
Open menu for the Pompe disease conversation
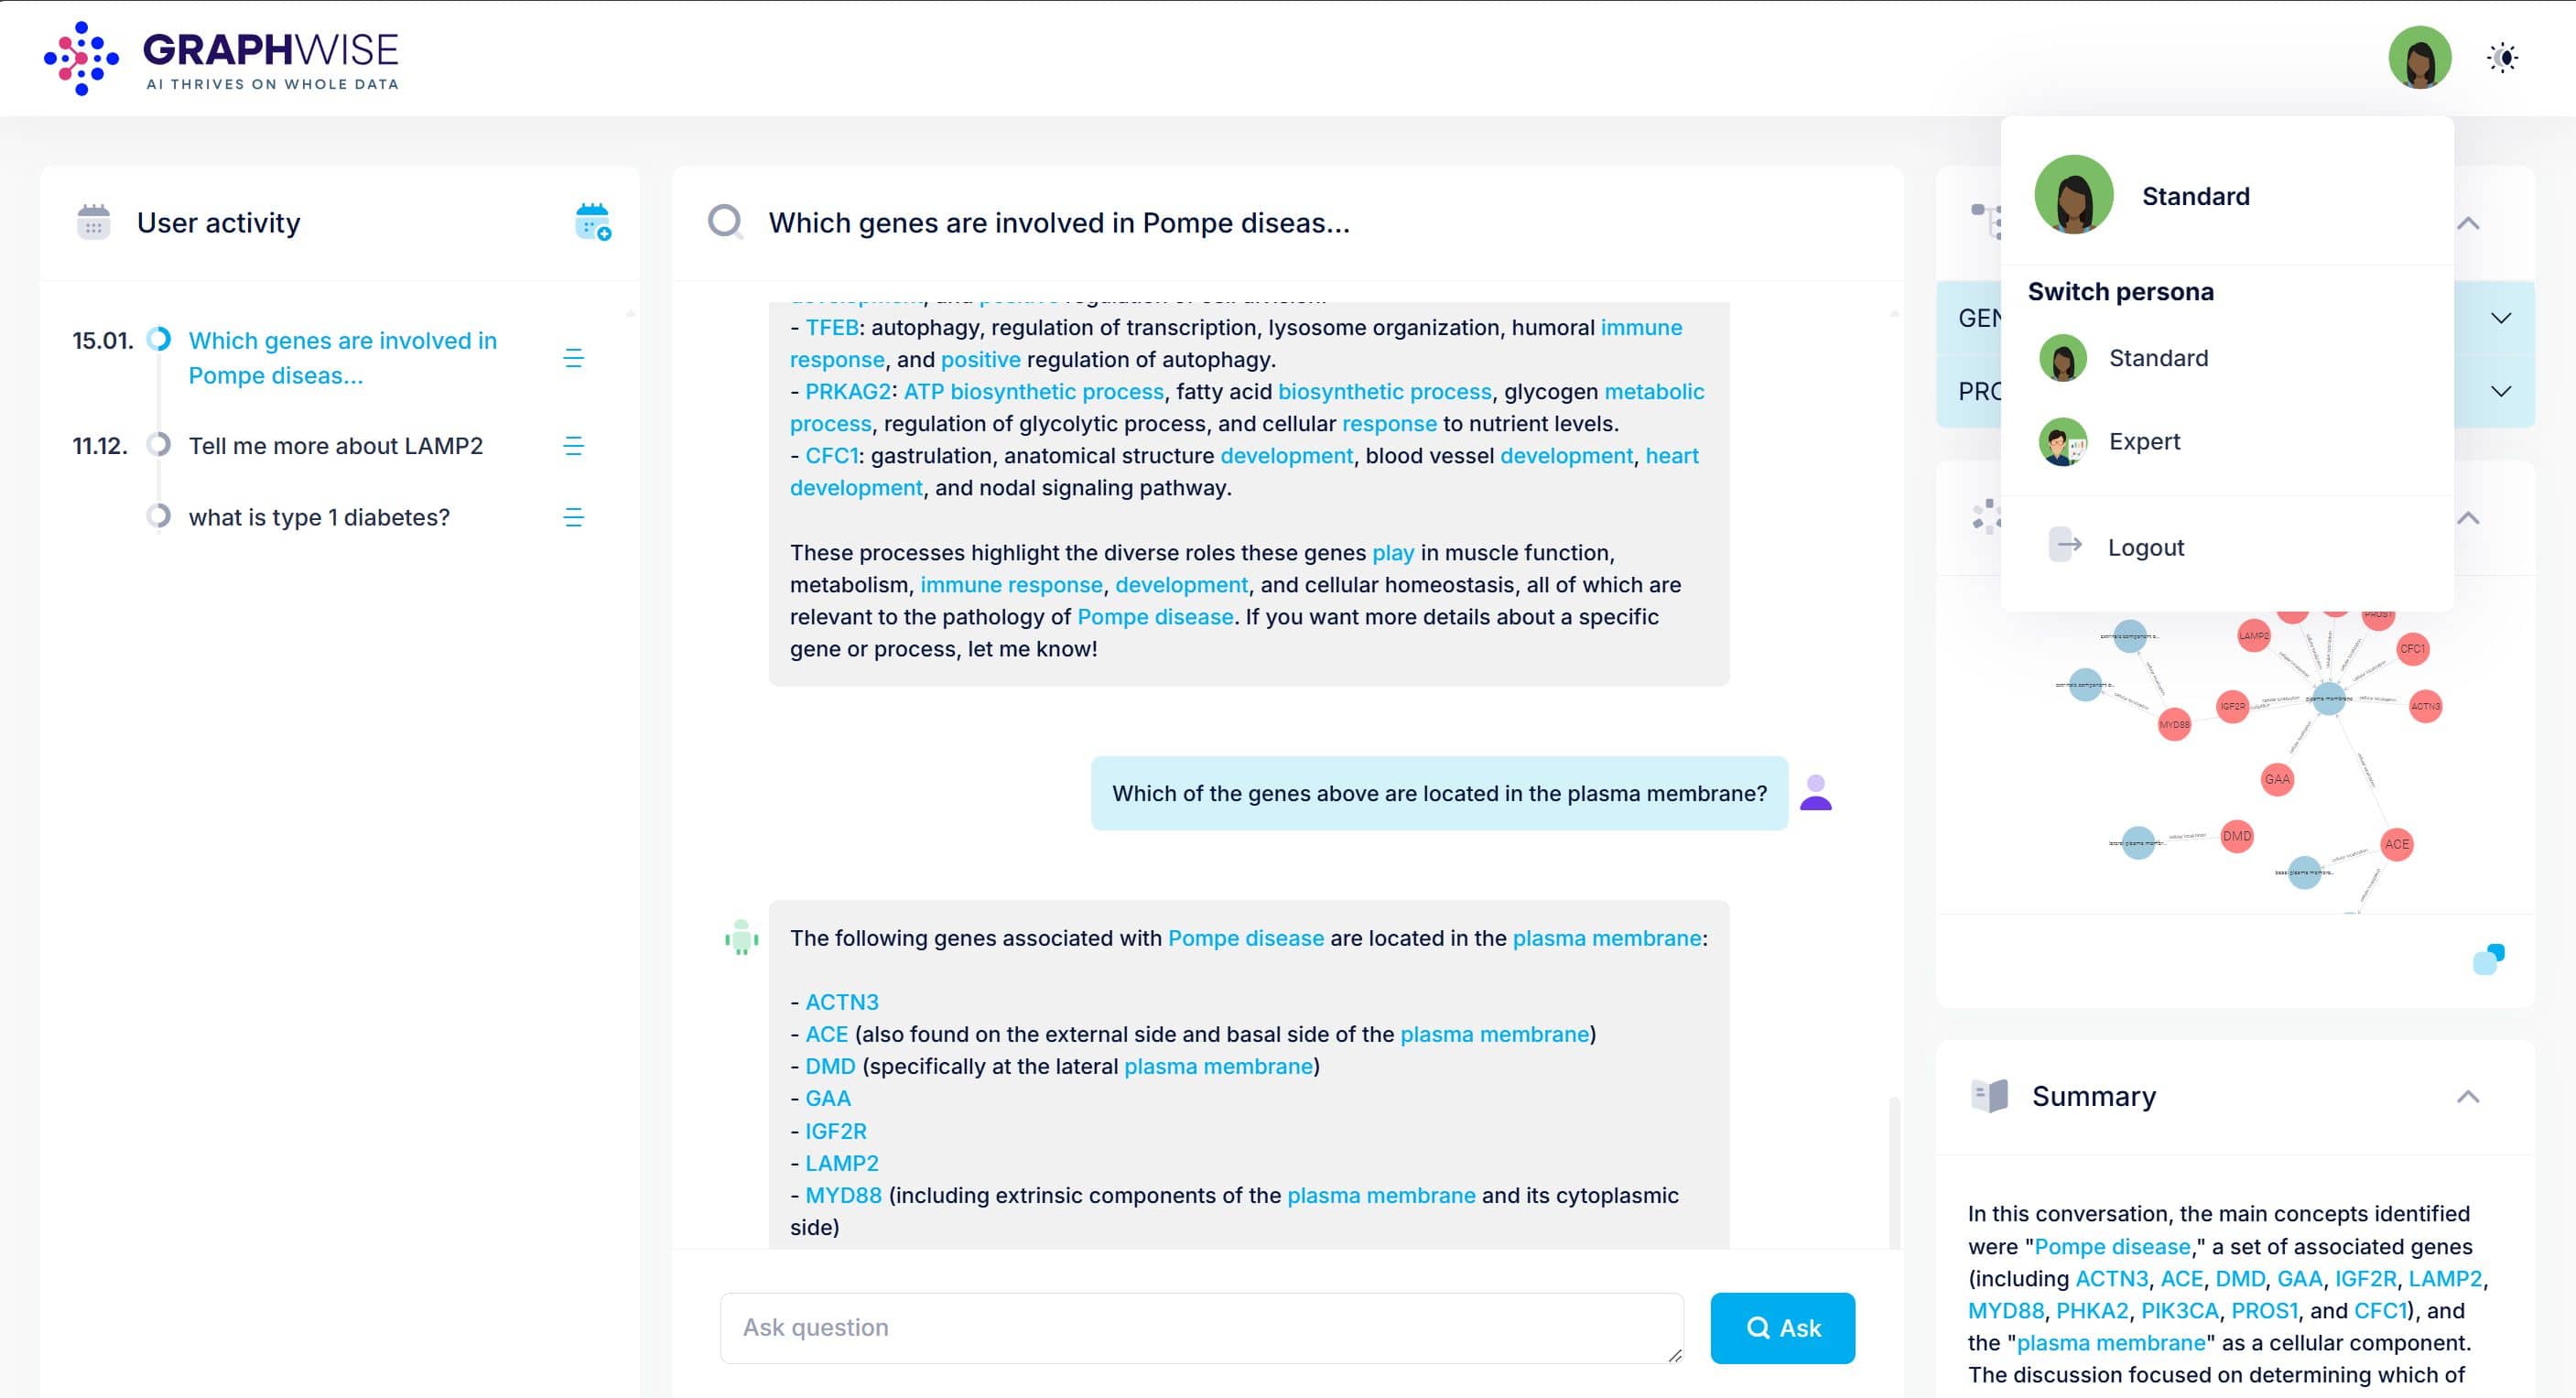(573, 358)
